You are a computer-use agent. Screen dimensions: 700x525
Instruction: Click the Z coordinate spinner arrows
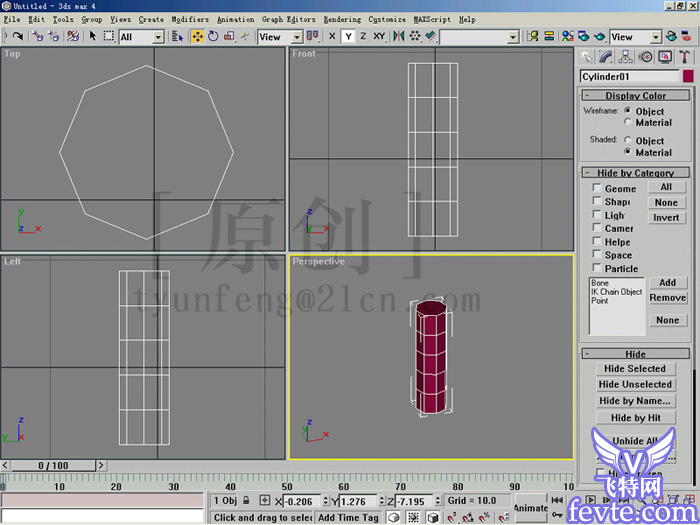coord(438,501)
